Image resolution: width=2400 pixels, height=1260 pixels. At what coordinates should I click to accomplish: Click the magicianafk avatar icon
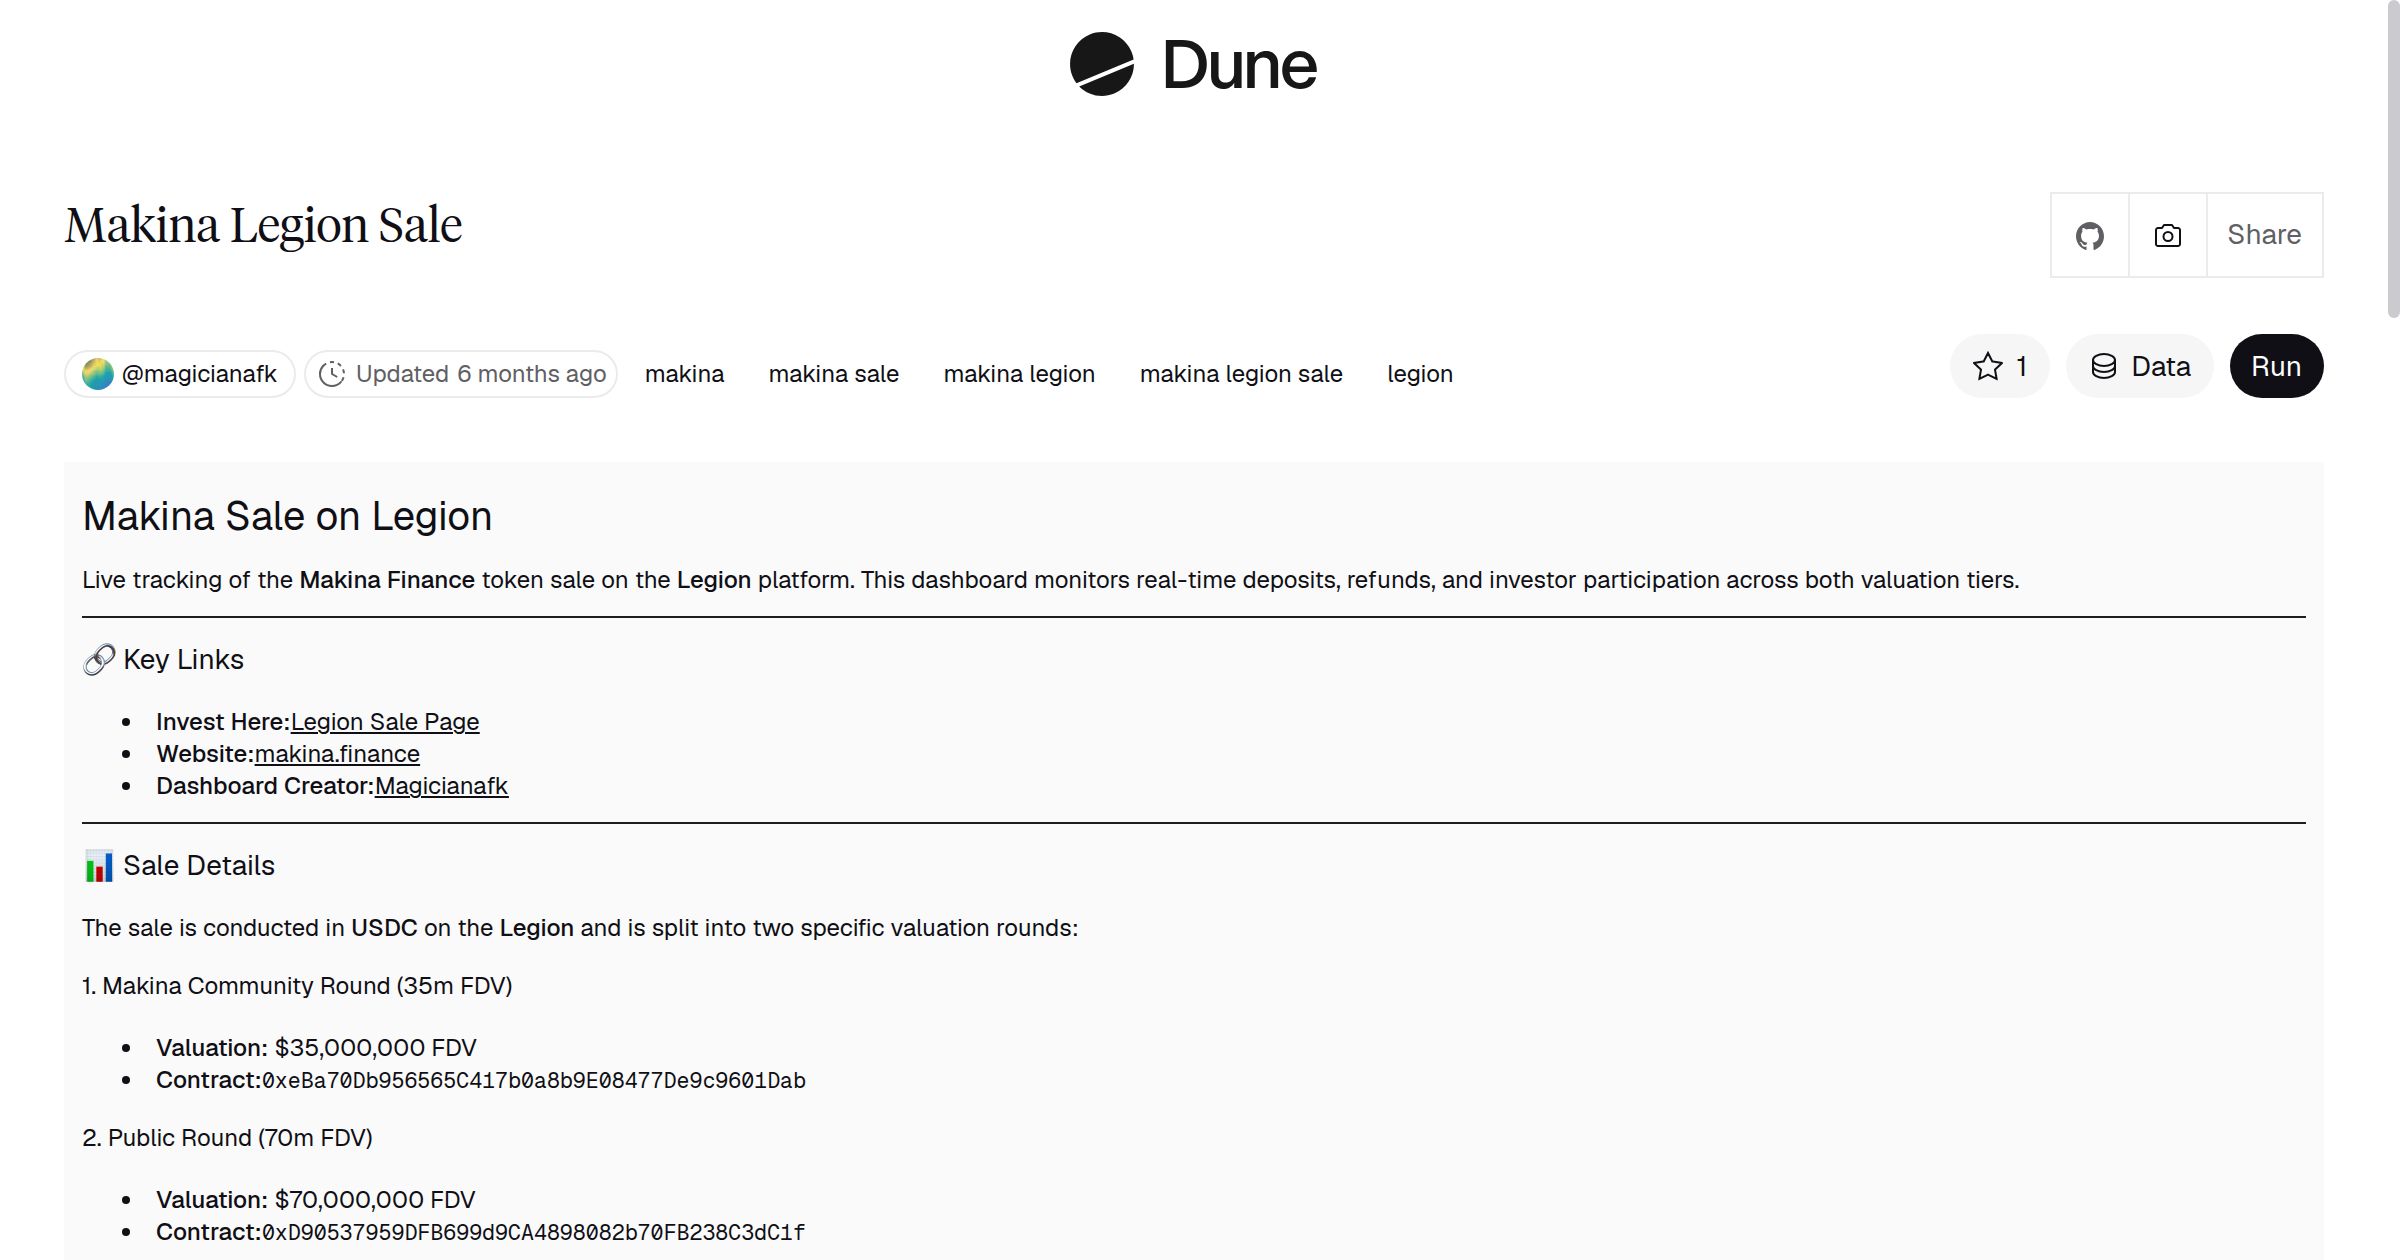click(98, 374)
